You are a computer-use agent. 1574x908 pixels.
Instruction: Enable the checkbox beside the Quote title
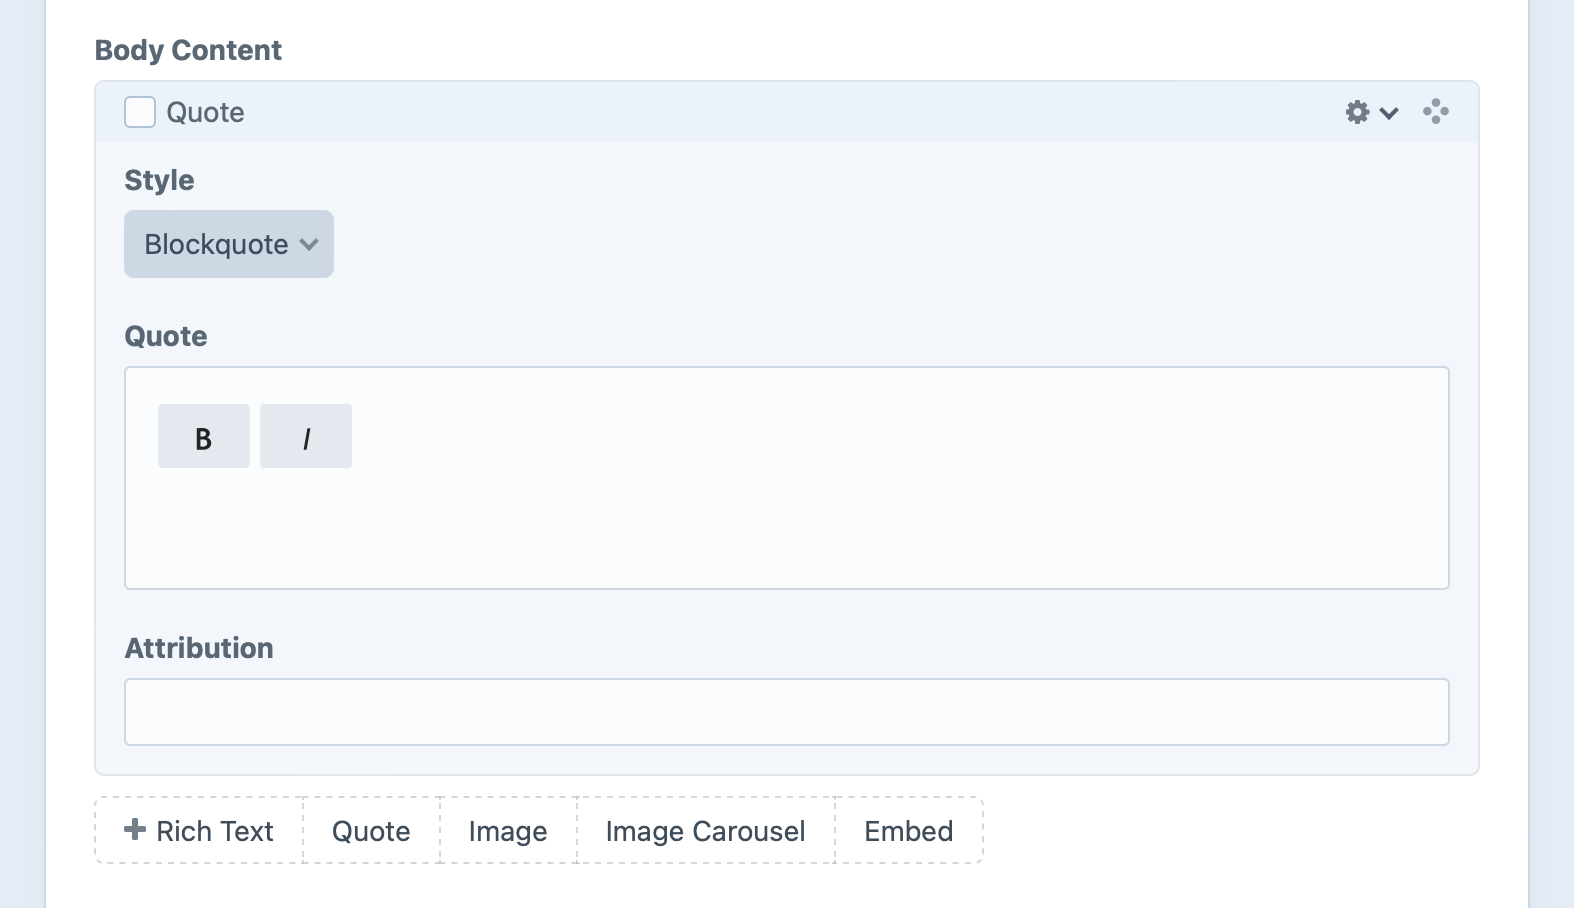139,112
